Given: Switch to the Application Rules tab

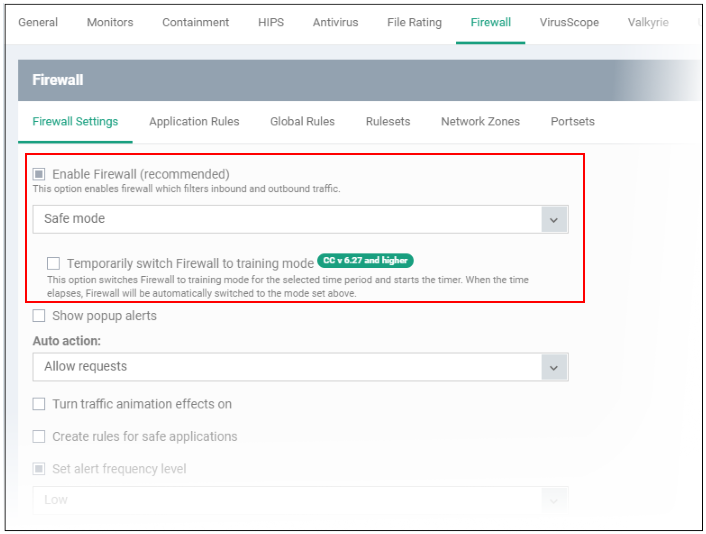Looking at the screenshot, I should [x=195, y=122].
